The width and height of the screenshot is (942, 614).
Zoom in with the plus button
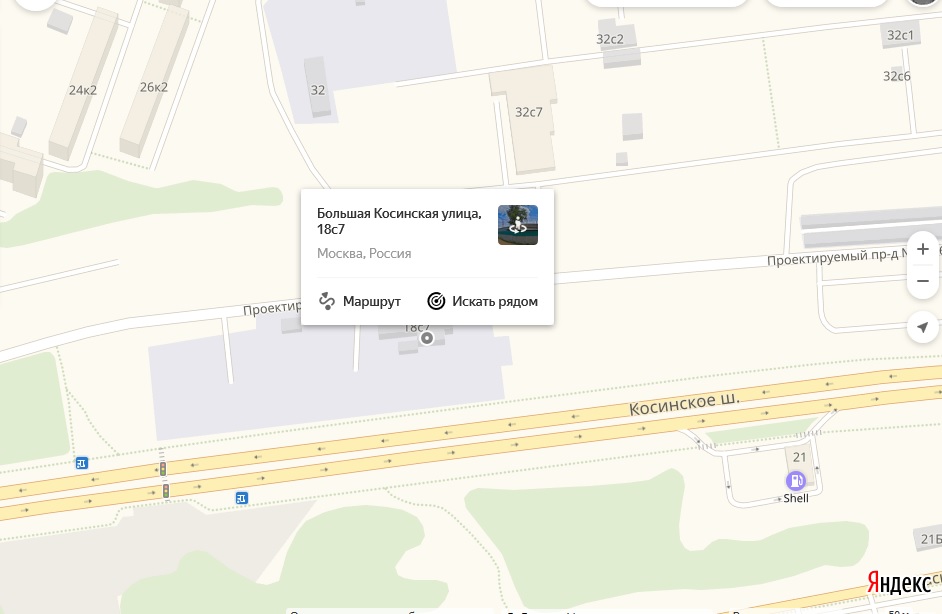(923, 249)
